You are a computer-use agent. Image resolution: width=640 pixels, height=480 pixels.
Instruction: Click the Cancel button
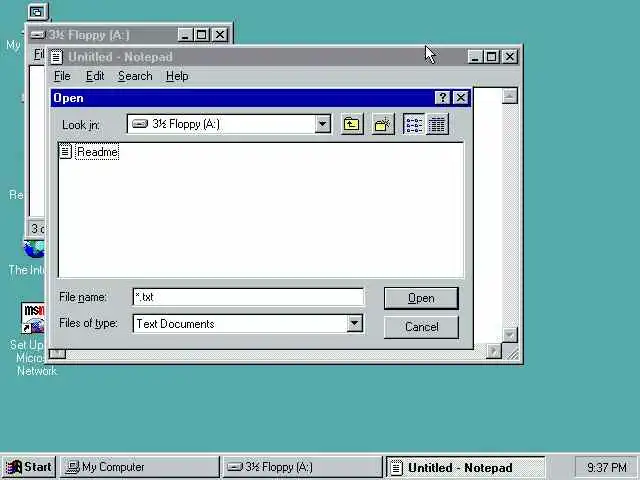click(x=421, y=327)
